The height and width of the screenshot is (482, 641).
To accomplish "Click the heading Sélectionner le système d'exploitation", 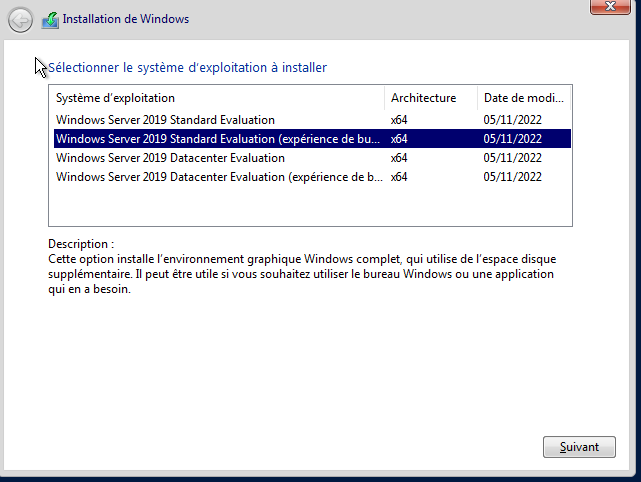I will (x=188, y=68).
